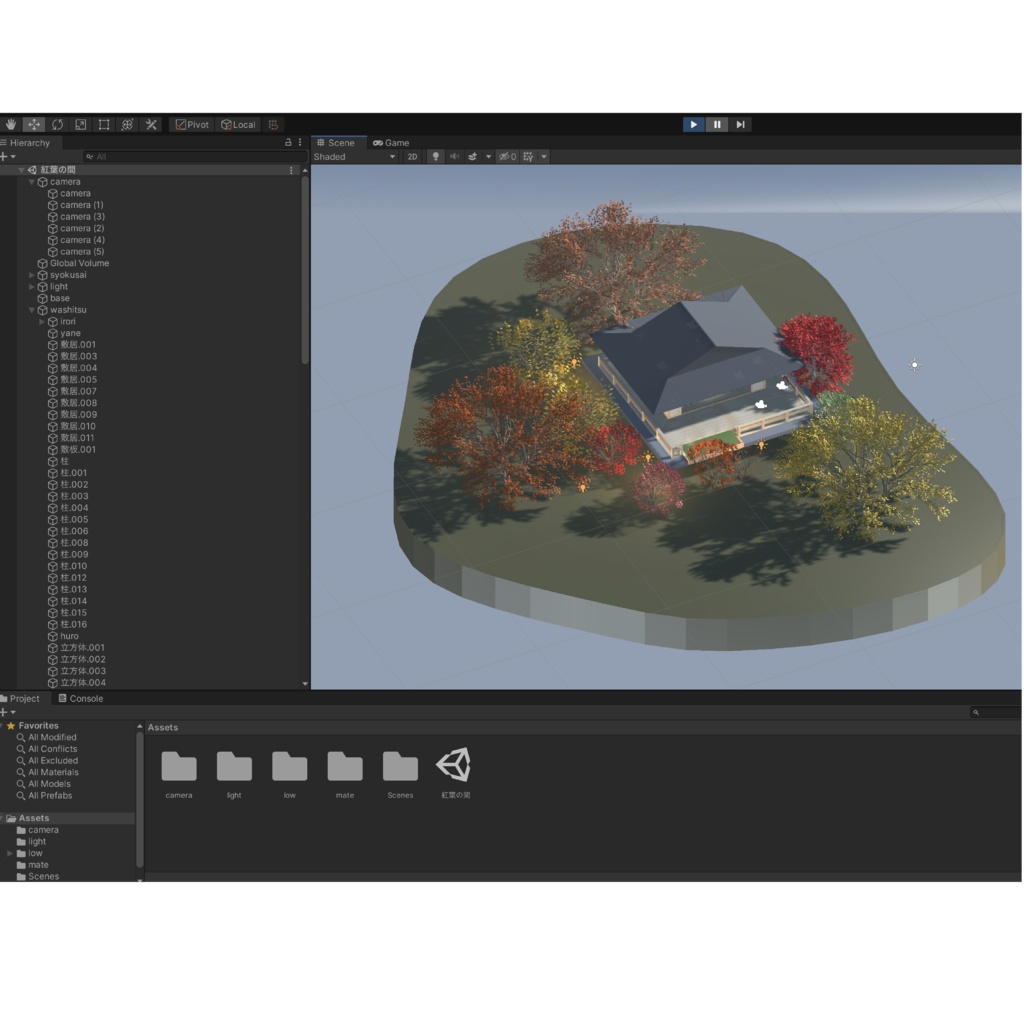The width and height of the screenshot is (1024, 1024).
Task: Select the Rect tool
Action: 104,124
